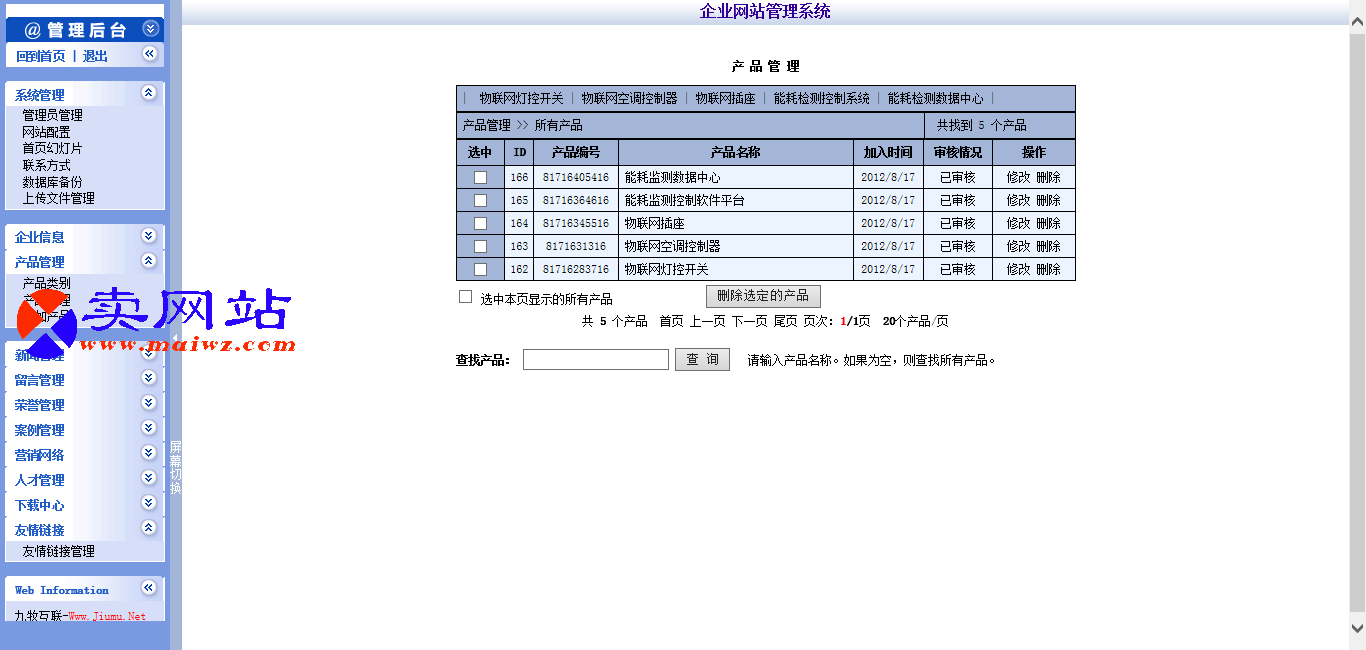Click 删除 for 物联网插座 row

point(1048,224)
